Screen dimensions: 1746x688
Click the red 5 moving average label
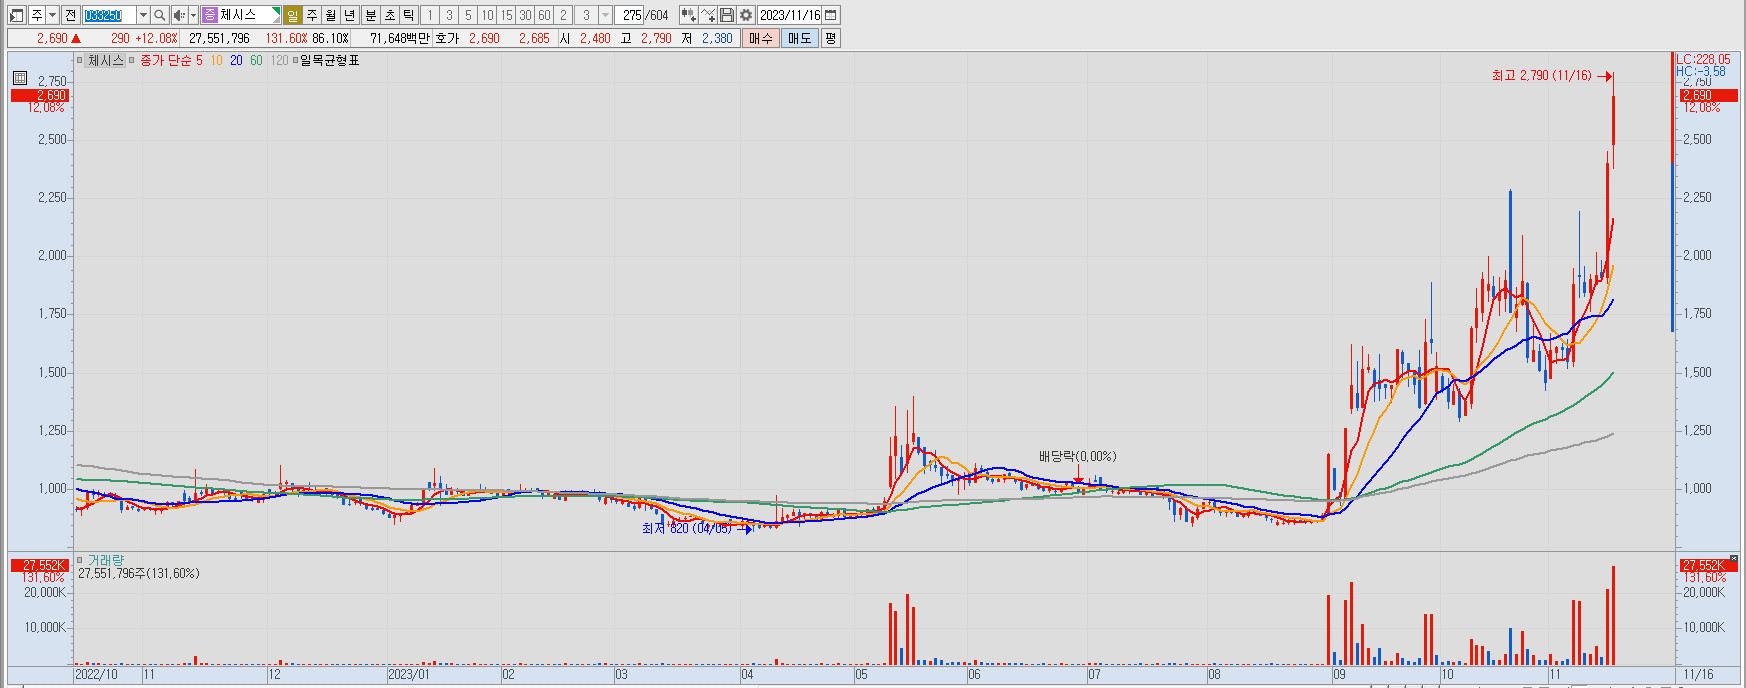pos(199,61)
